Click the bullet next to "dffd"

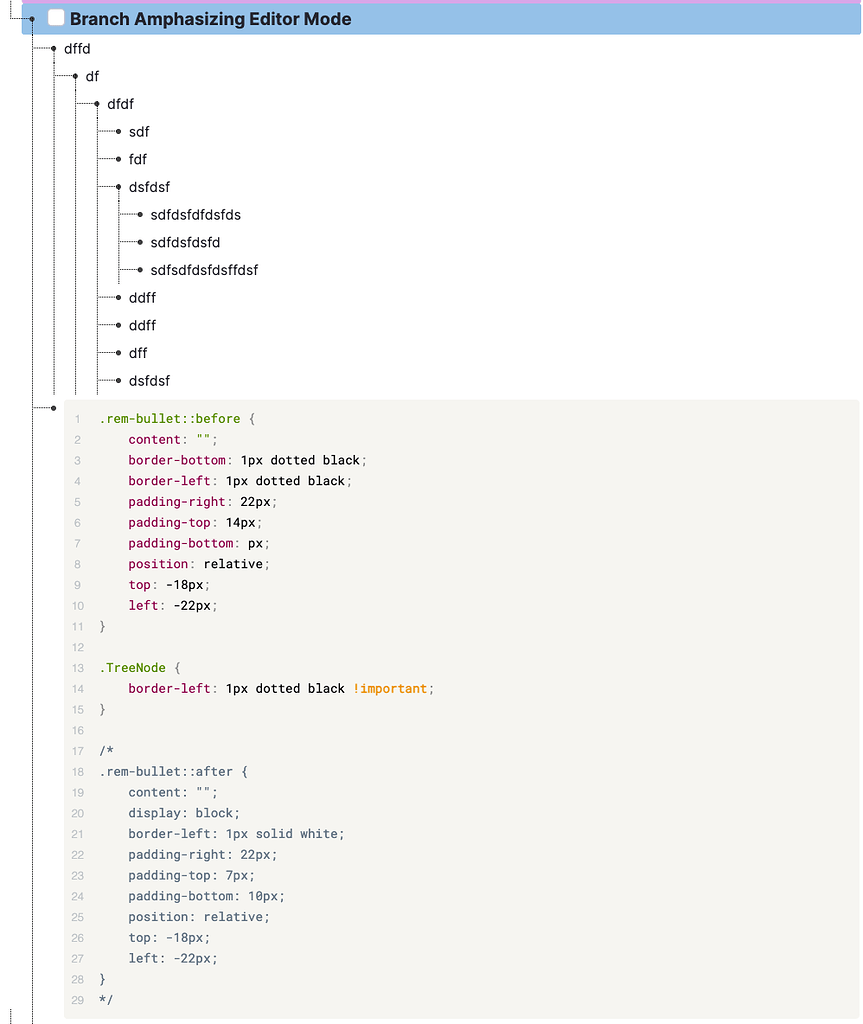pyautogui.click(x=52, y=48)
